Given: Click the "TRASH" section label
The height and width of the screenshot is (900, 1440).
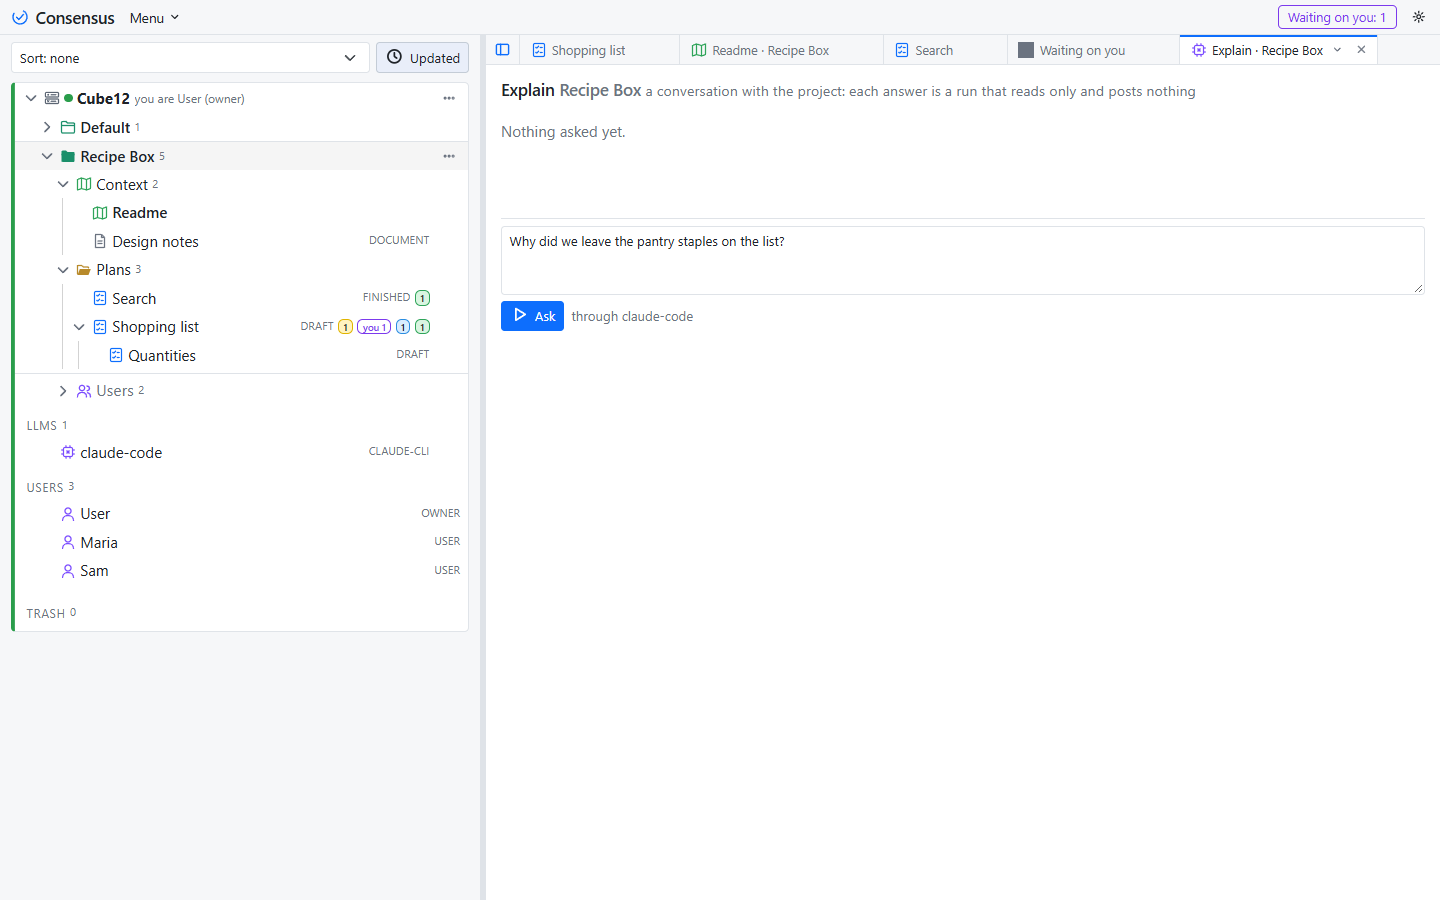Looking at the screenshot, I should point(46,614).
